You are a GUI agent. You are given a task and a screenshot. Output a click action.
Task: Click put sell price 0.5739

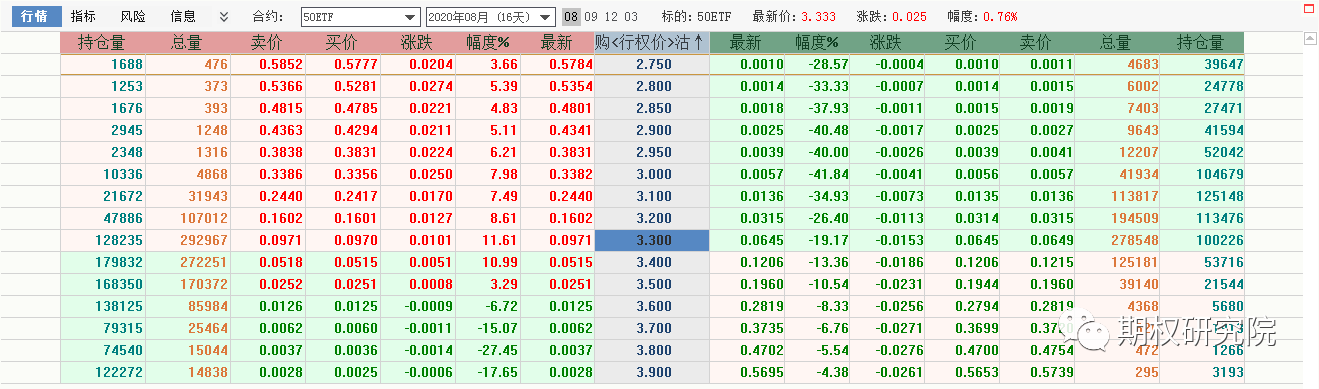pos(1052,373)
